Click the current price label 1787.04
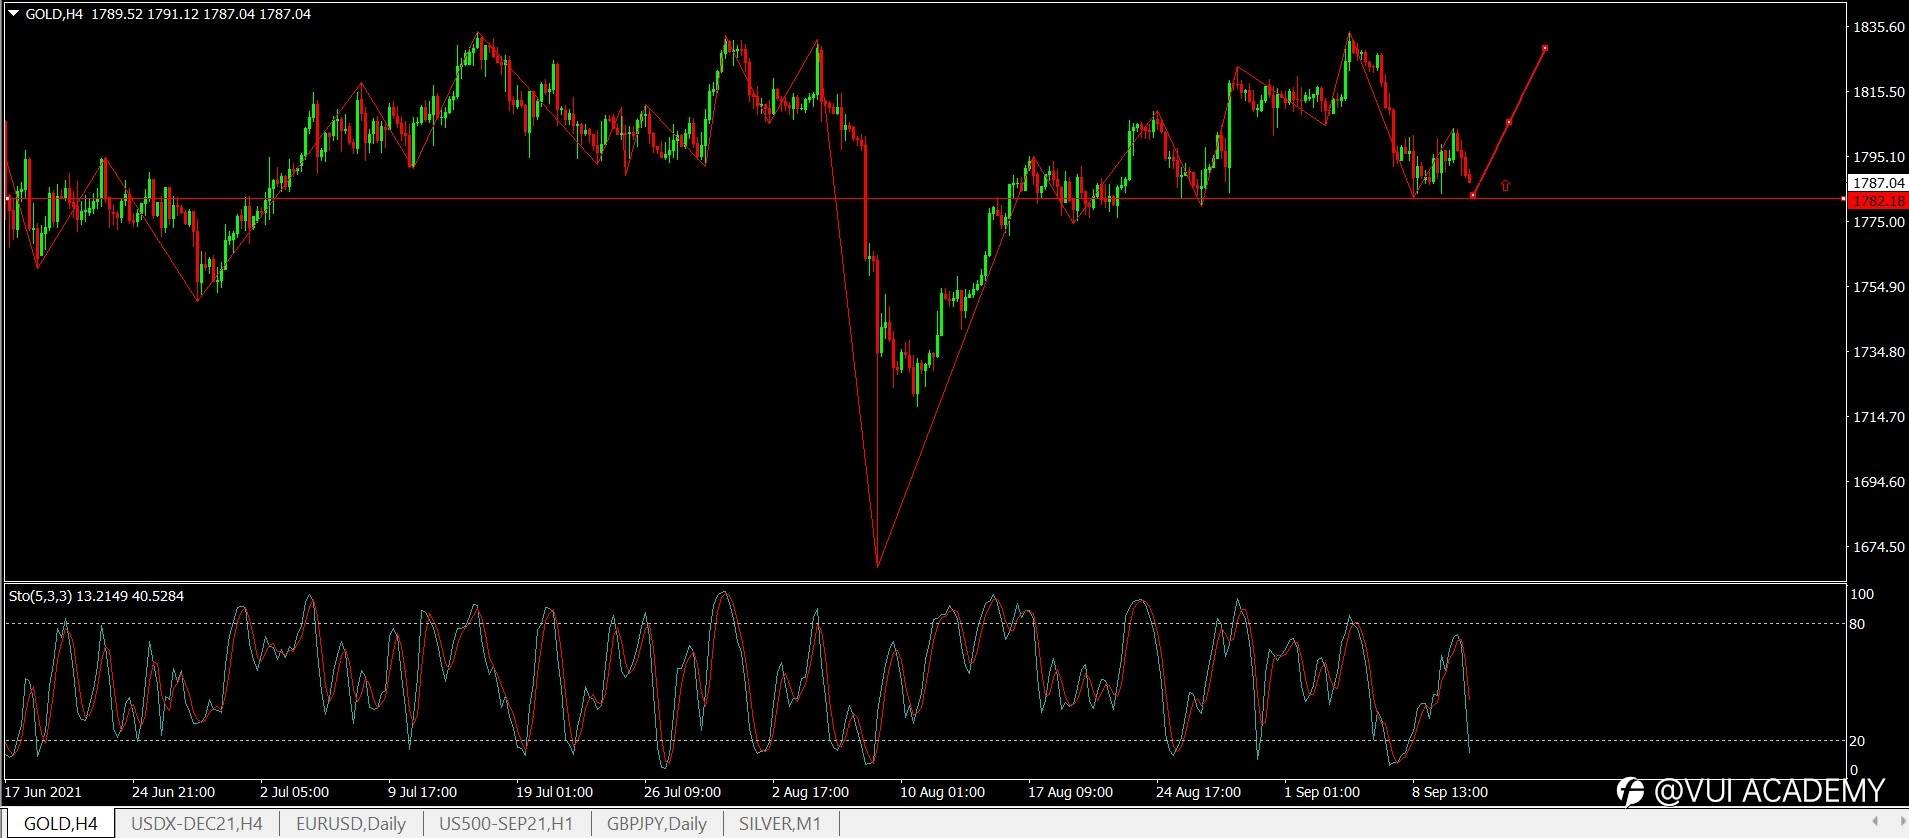The width and height of the screenshot is (1909, 838). pos(1878,183)
